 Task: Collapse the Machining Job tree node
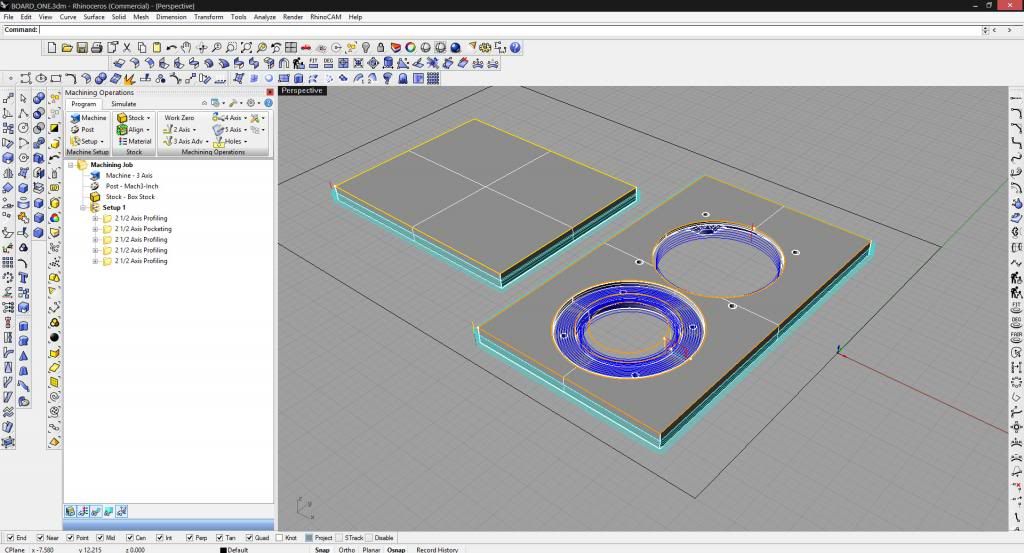(71, 165)
